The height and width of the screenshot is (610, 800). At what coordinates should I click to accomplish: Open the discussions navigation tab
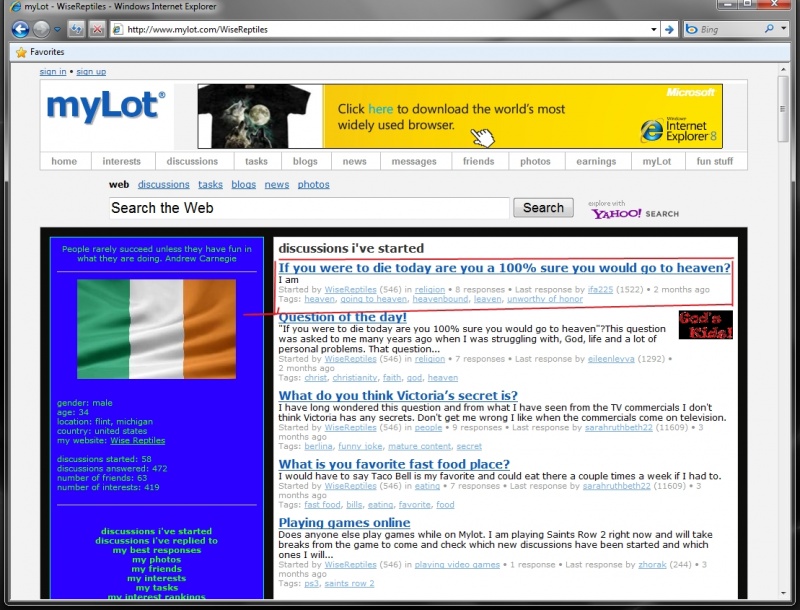pos(192,161)
